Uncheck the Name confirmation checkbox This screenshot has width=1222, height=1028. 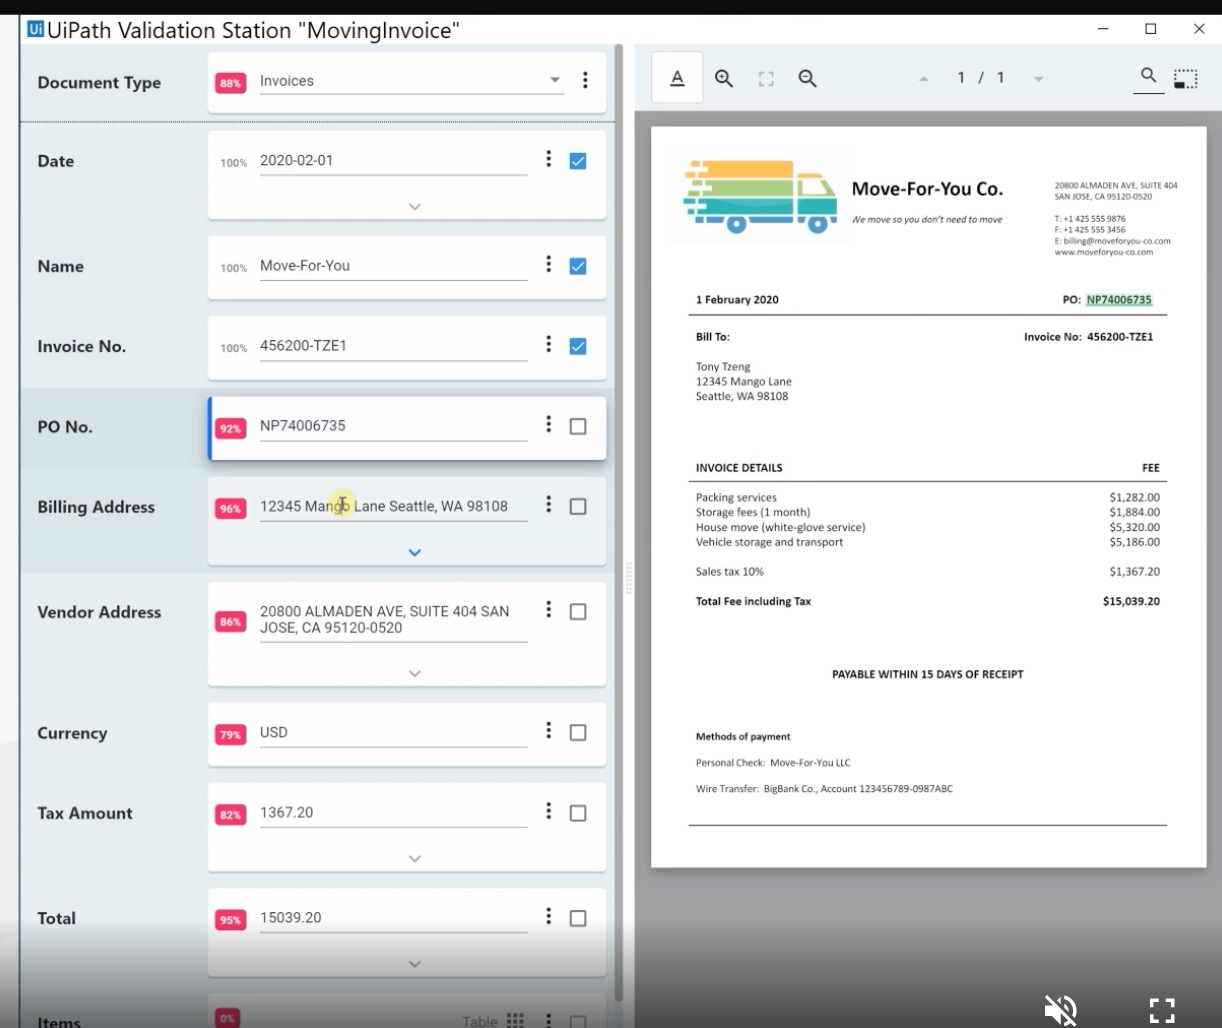click(x=578, y=266)
